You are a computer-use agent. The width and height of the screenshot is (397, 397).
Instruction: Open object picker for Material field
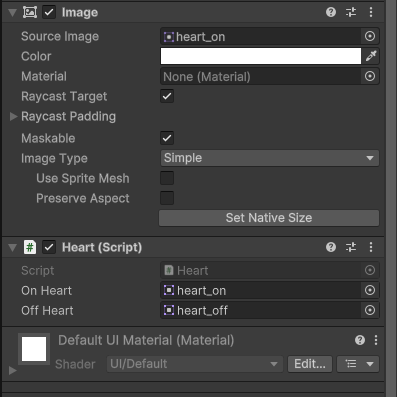click(370, 76)
